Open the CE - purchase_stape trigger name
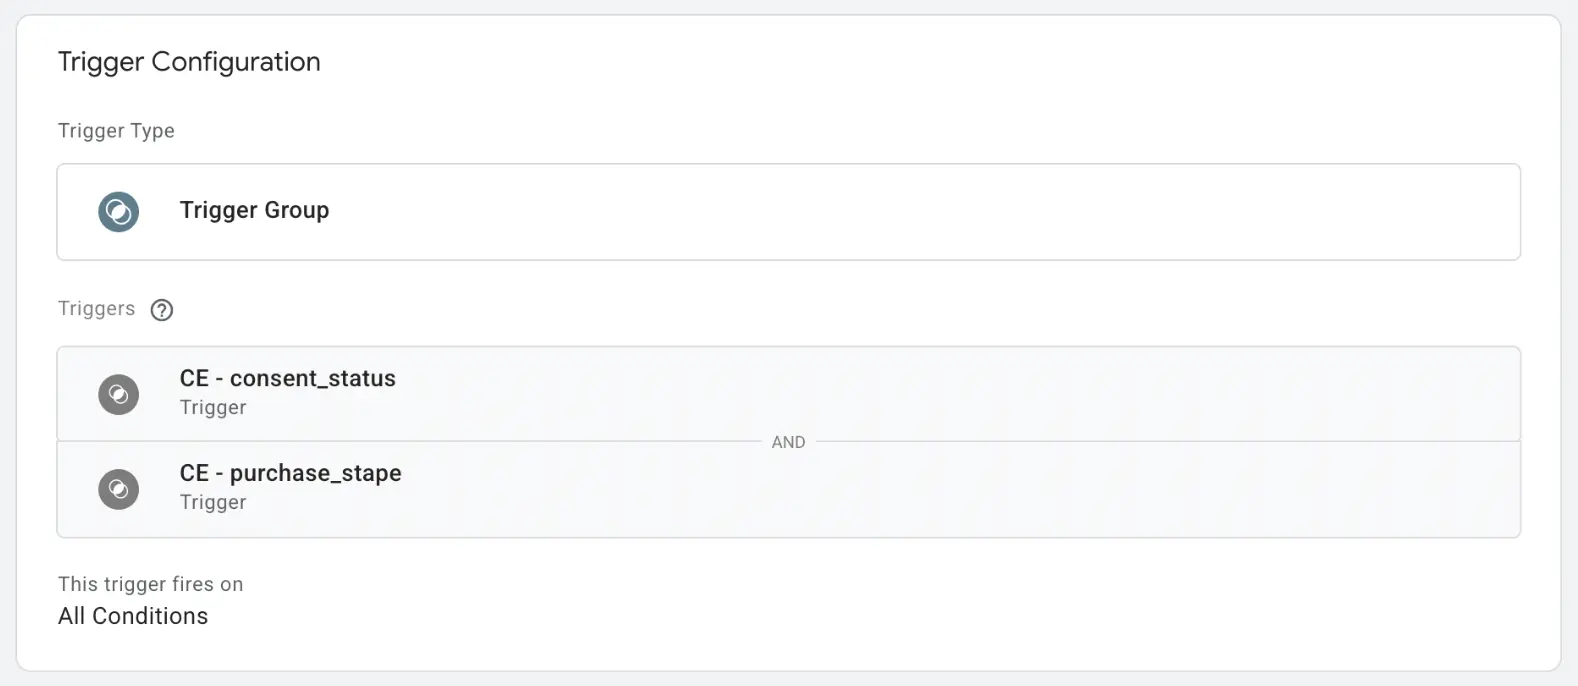This screenshot has height=686, width=1578. pyautogui.click(x=290, y=473)
